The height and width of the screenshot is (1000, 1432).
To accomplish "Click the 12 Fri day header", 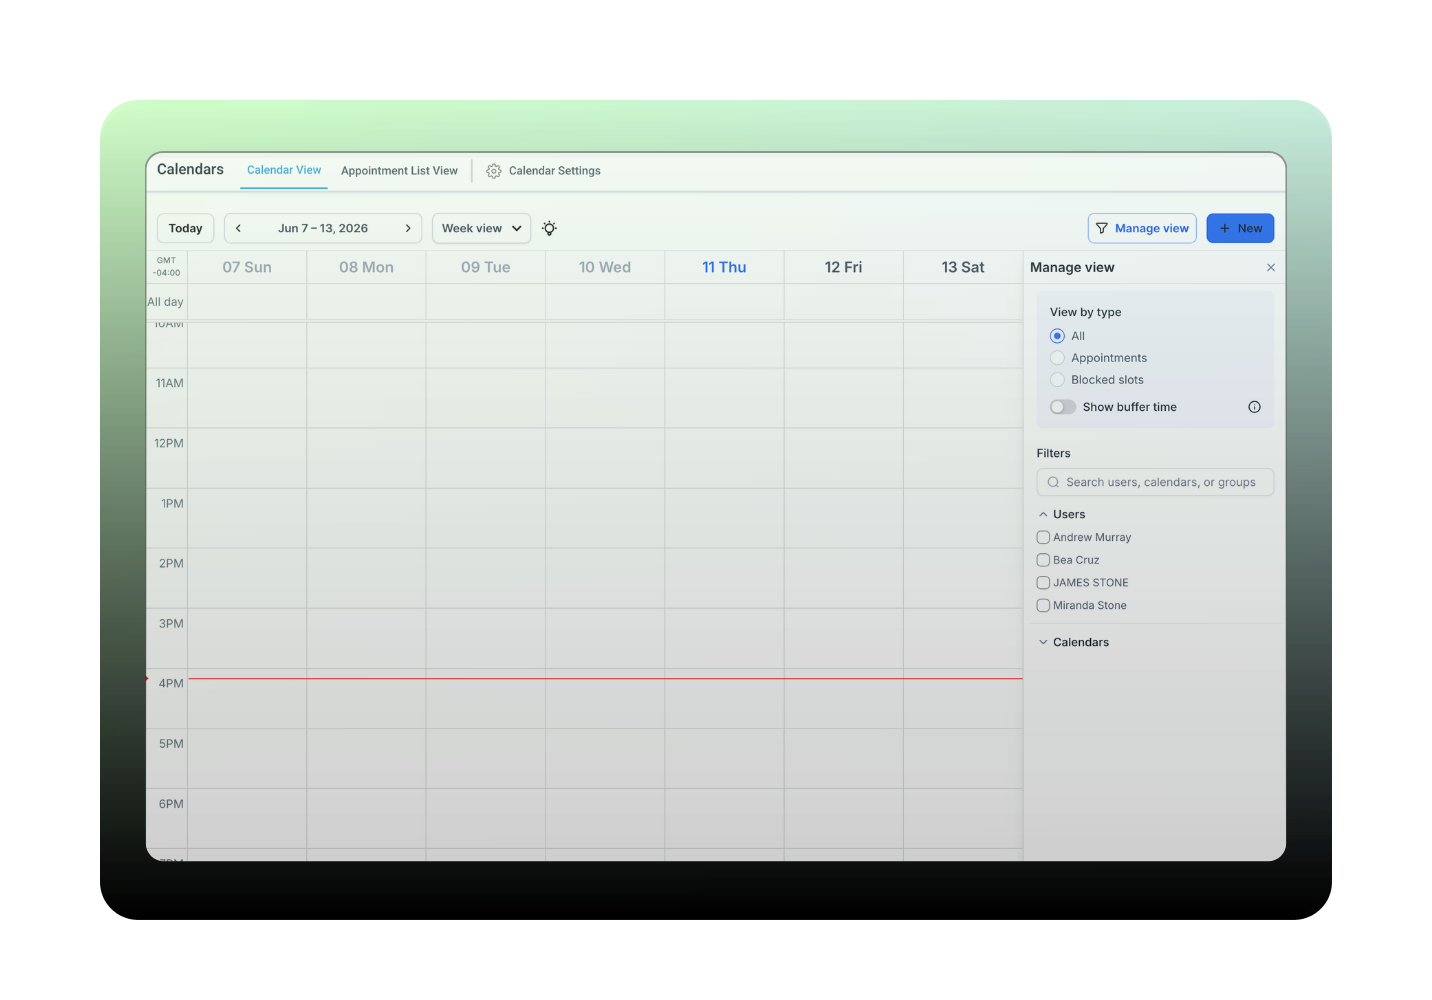I will (843, 267).
